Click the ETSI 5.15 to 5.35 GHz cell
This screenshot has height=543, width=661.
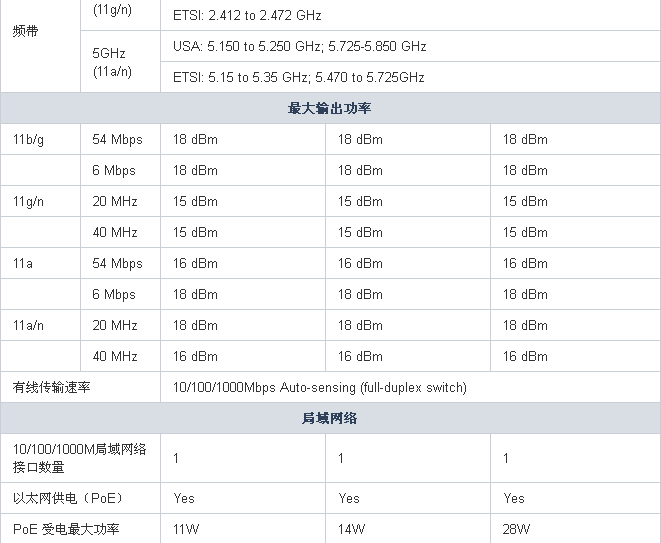pyautogui.click(x=410, y=77)
